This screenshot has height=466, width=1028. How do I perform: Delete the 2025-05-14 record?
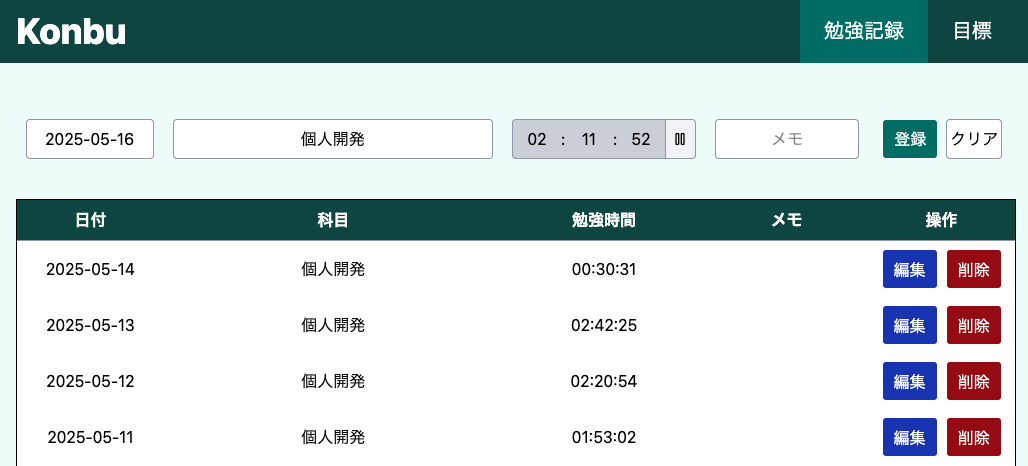point(974,269)
